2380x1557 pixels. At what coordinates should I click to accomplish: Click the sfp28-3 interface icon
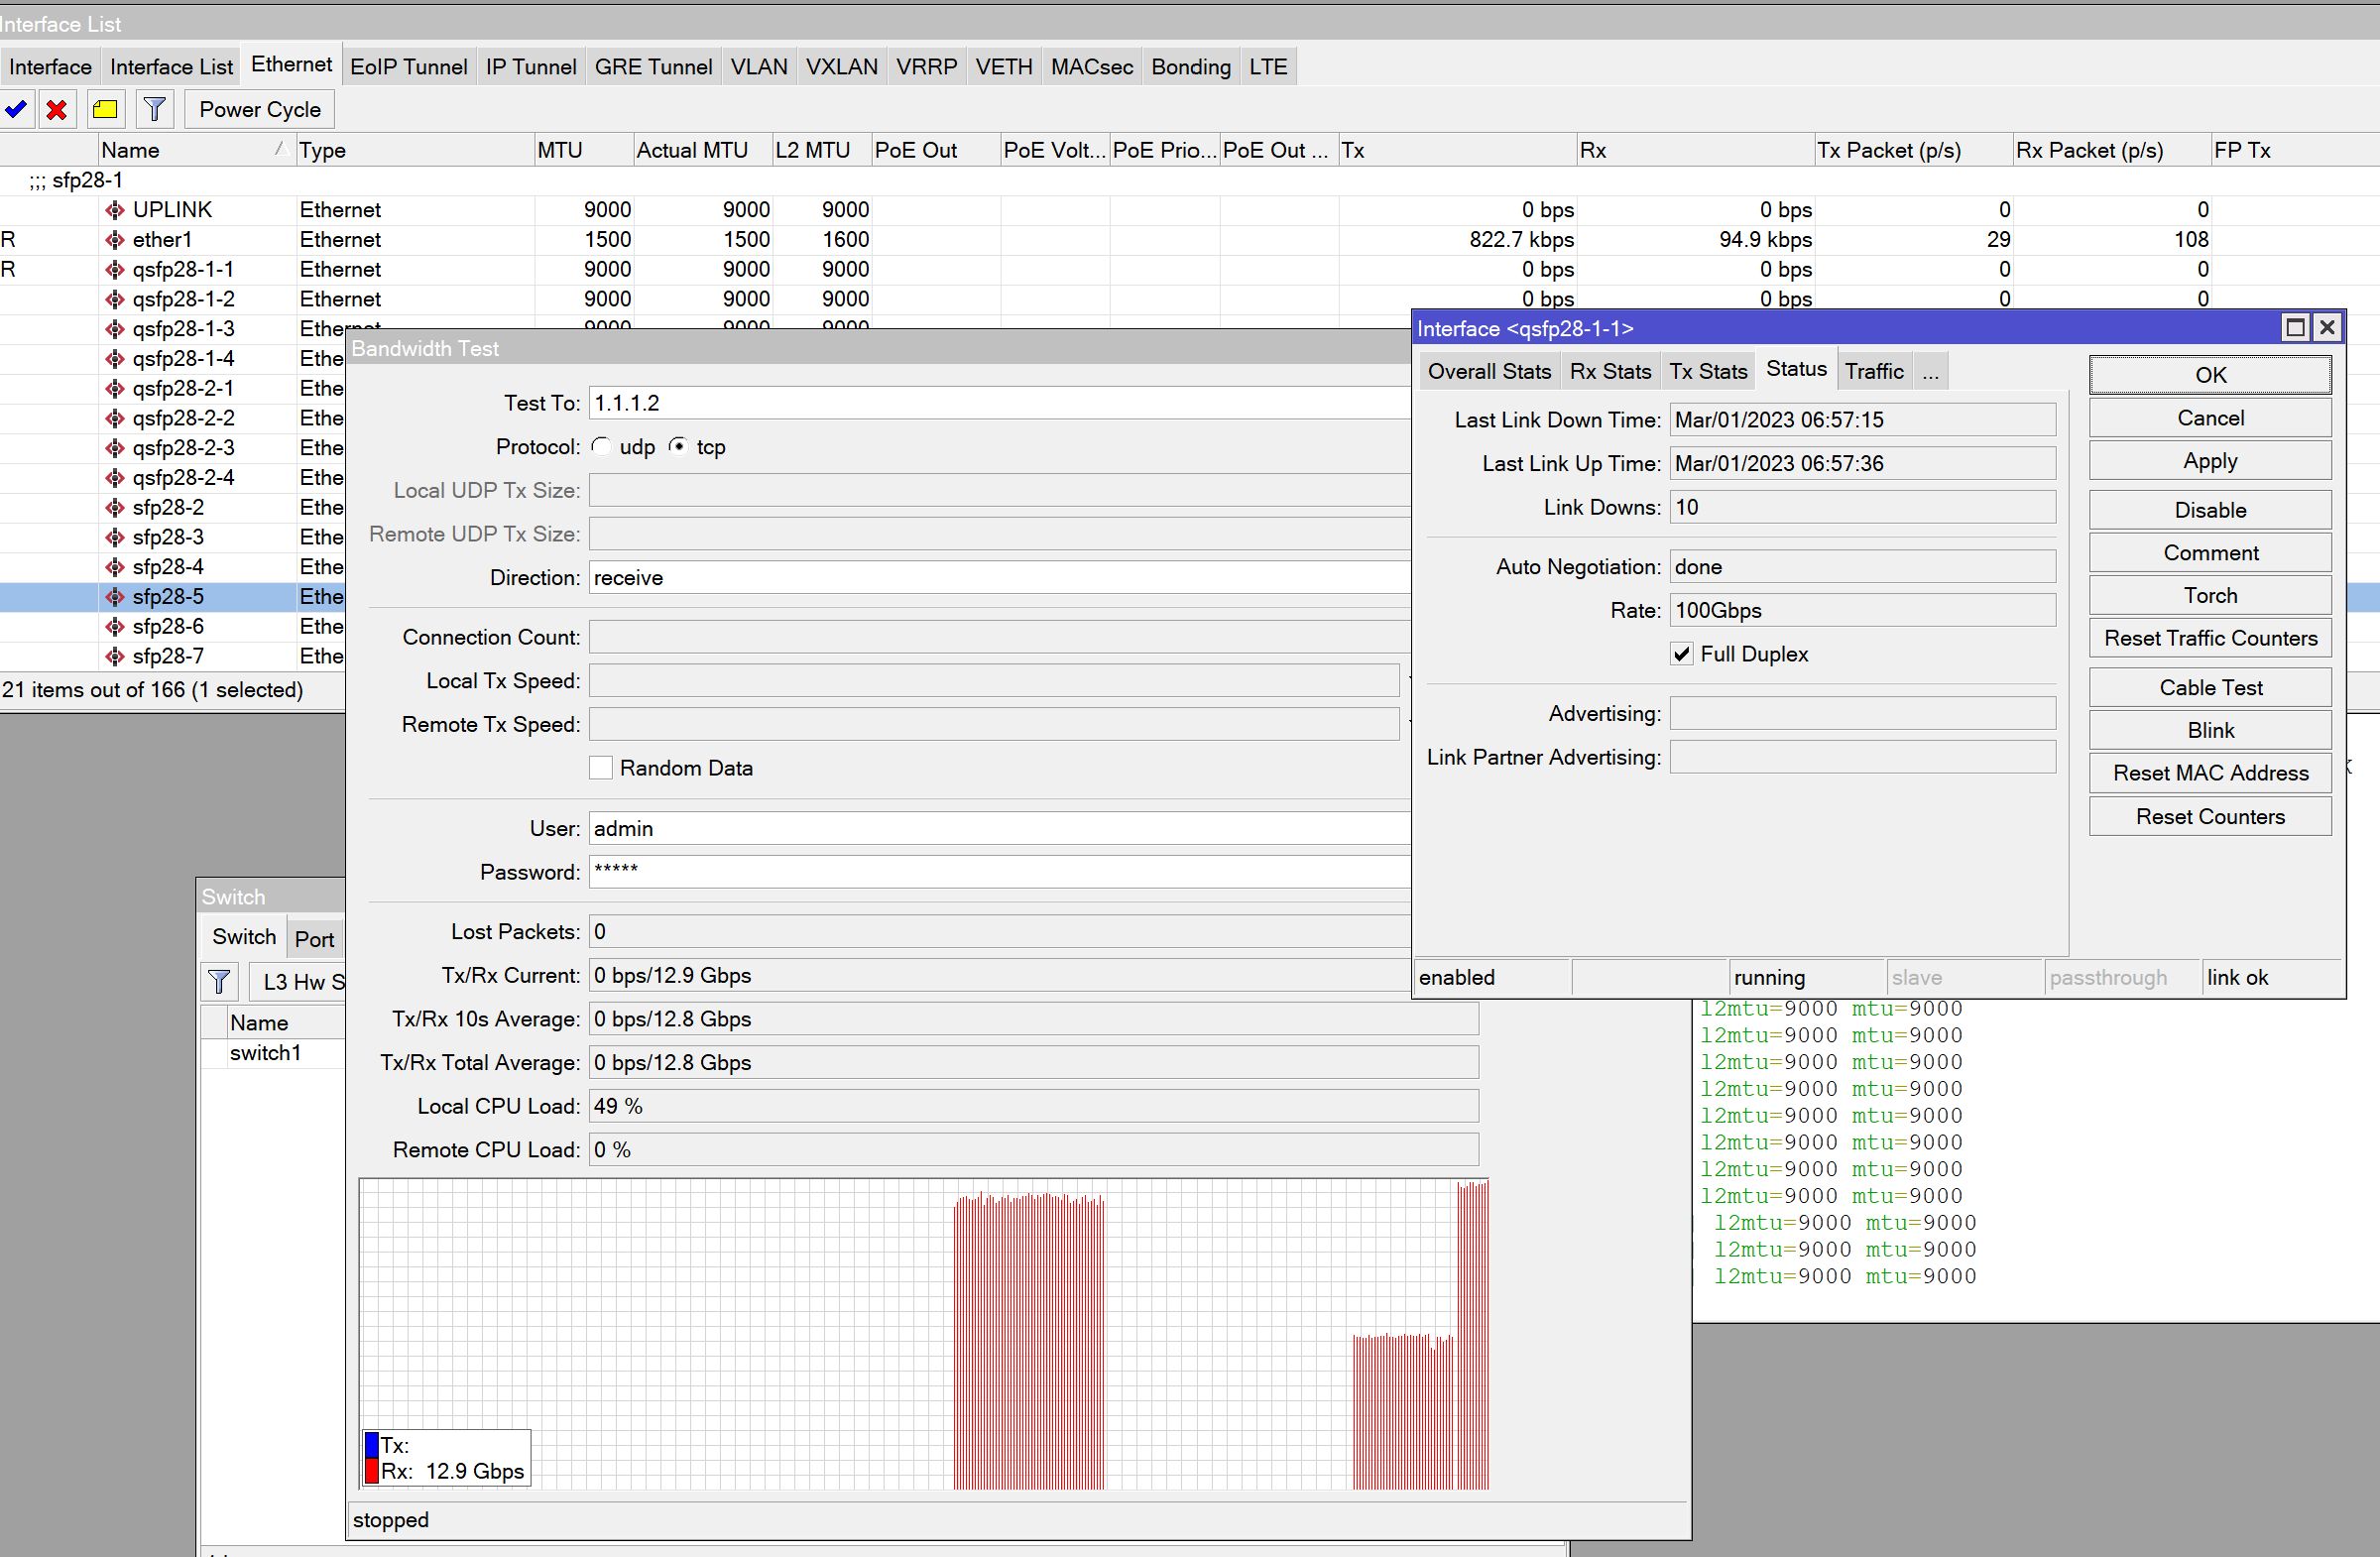(115, 537)
